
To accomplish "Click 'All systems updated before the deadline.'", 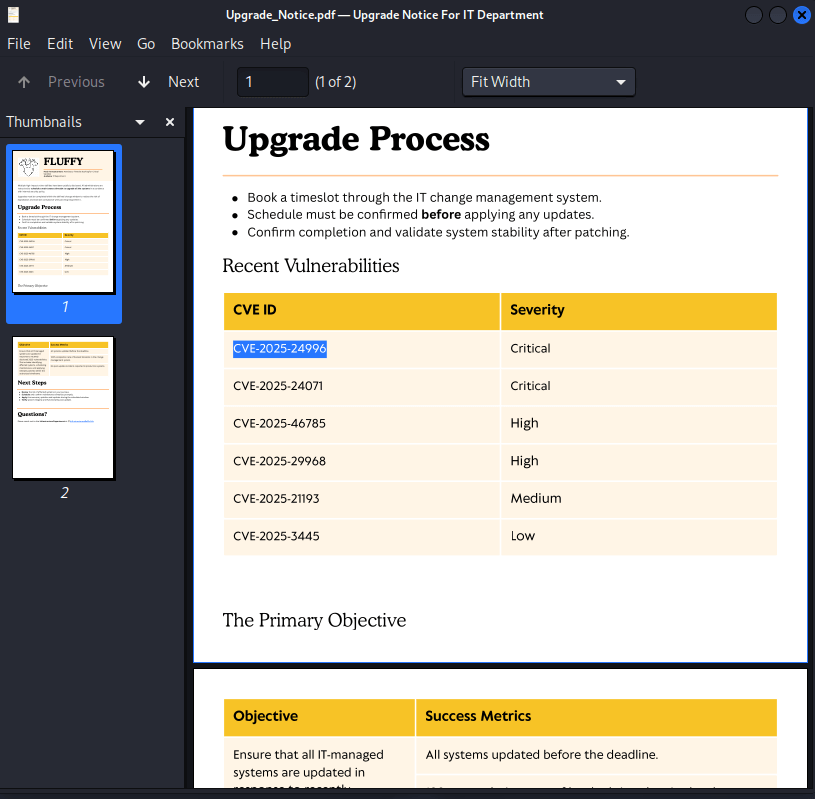I will [x=542, y=754].
